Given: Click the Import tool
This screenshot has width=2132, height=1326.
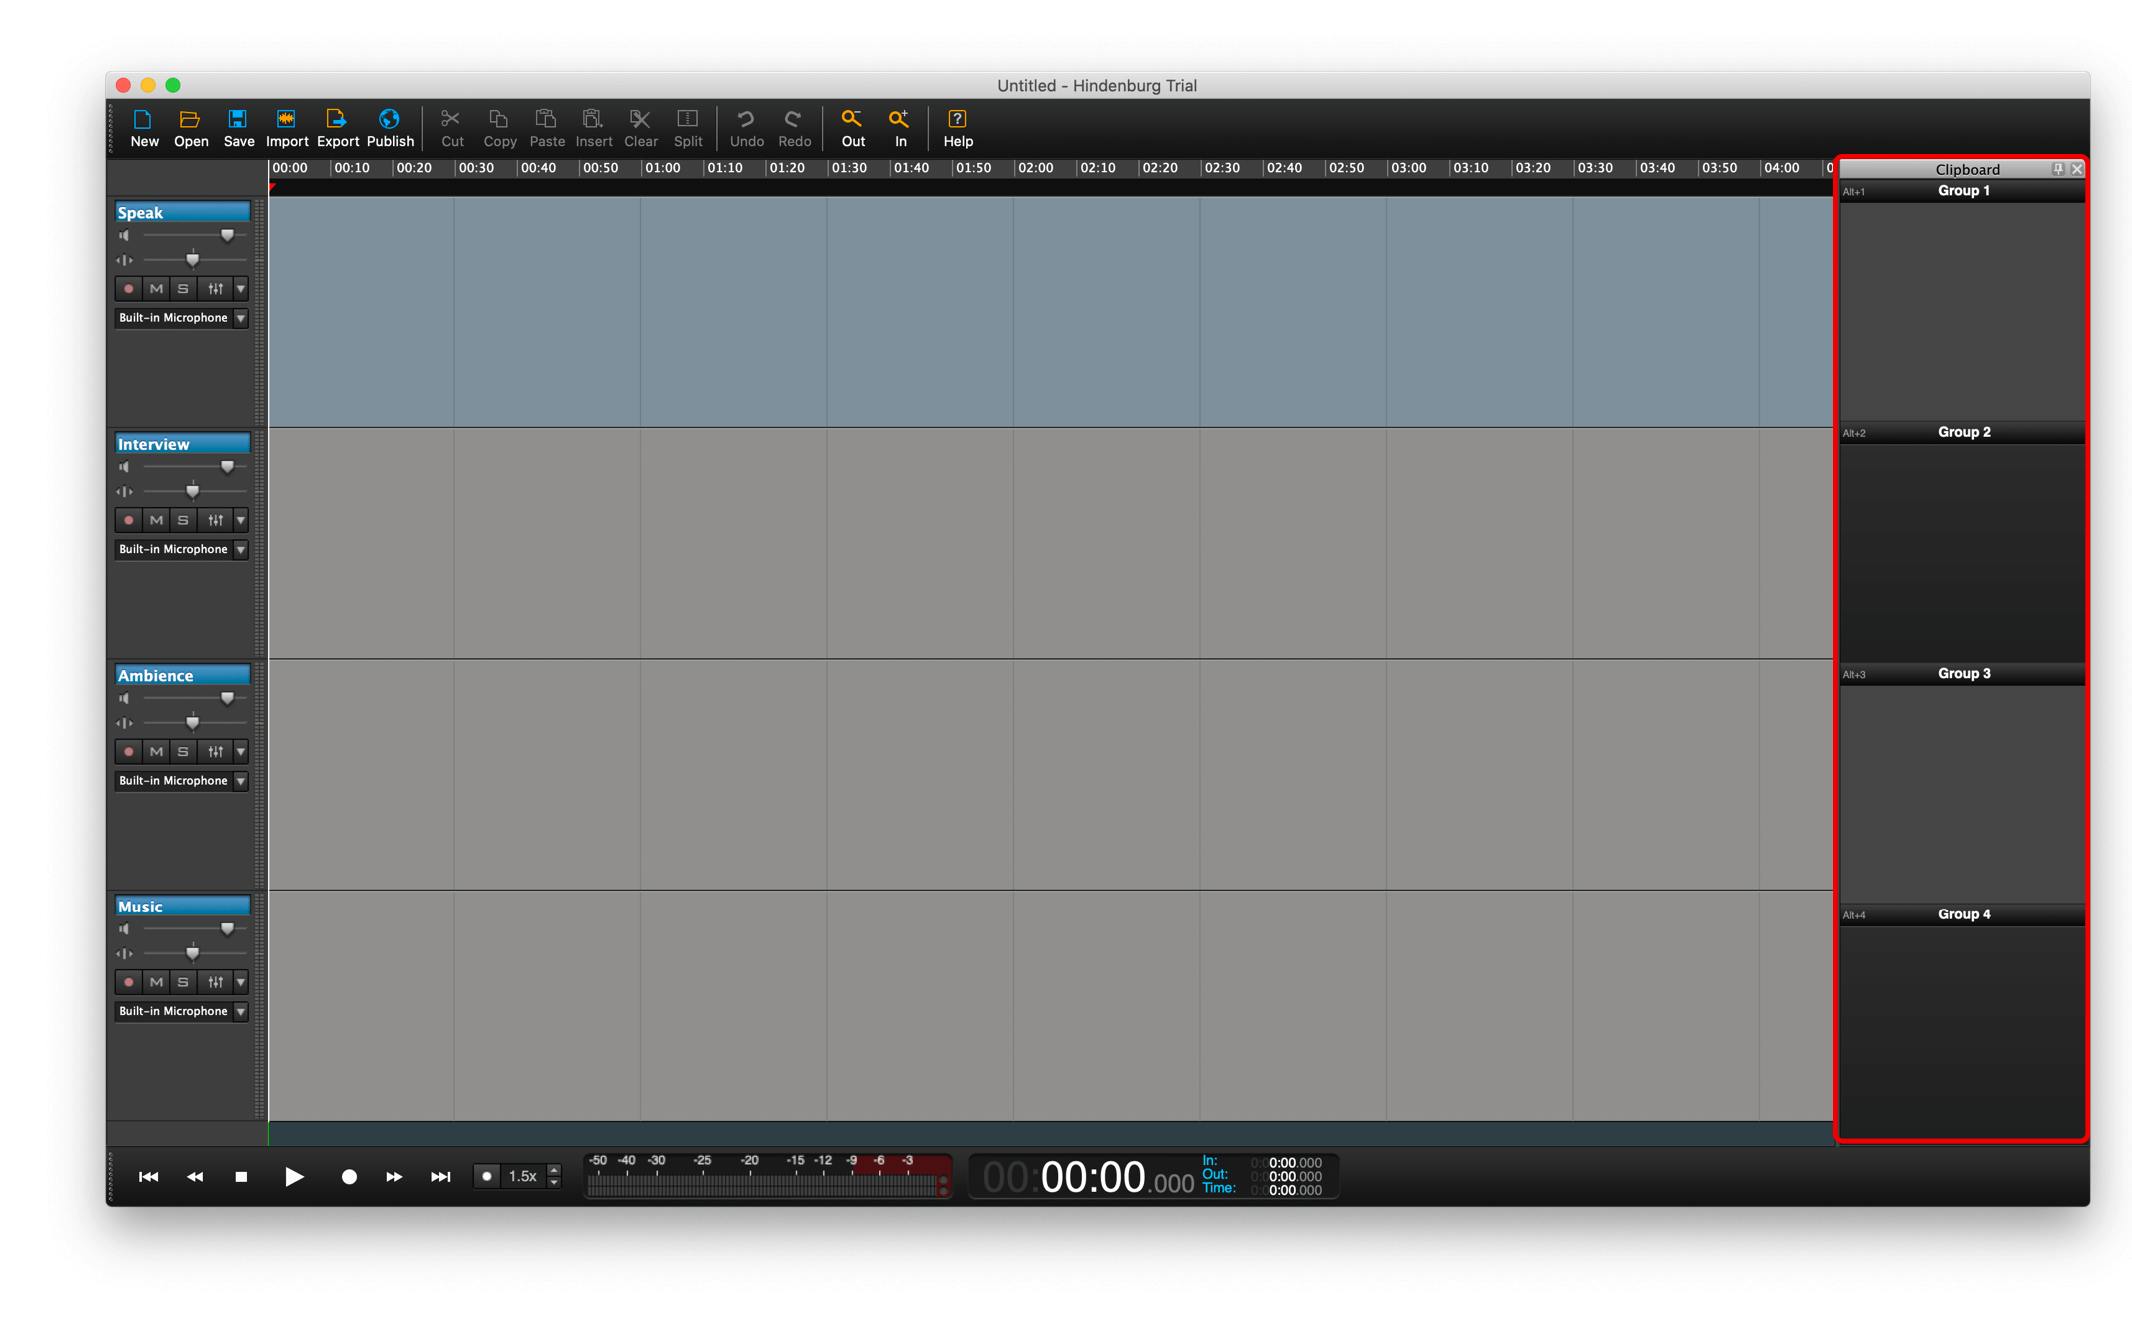Looking at the screenshot, I should point(287,128).
